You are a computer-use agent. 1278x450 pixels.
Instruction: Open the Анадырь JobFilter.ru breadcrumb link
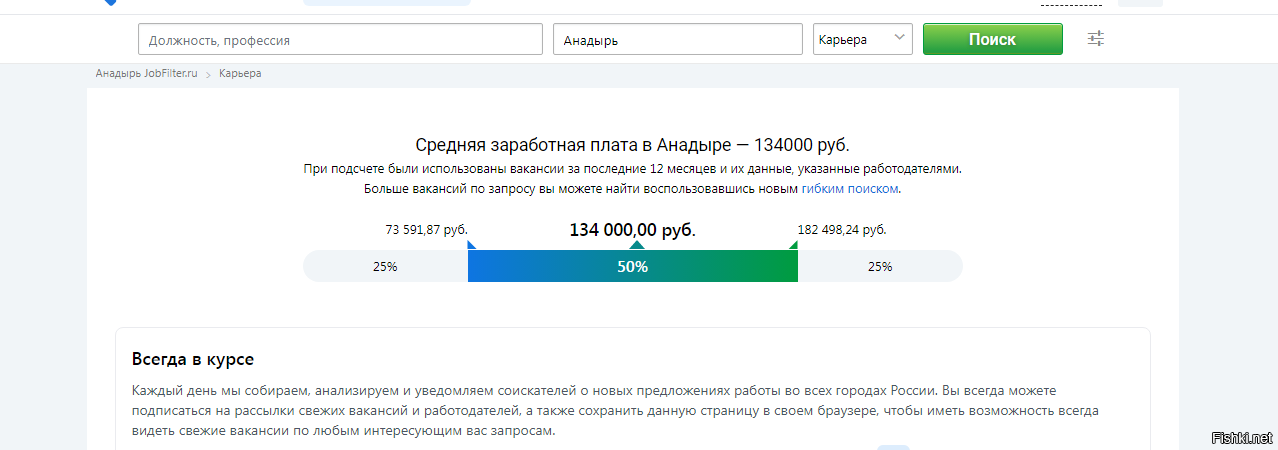point(147,74)
